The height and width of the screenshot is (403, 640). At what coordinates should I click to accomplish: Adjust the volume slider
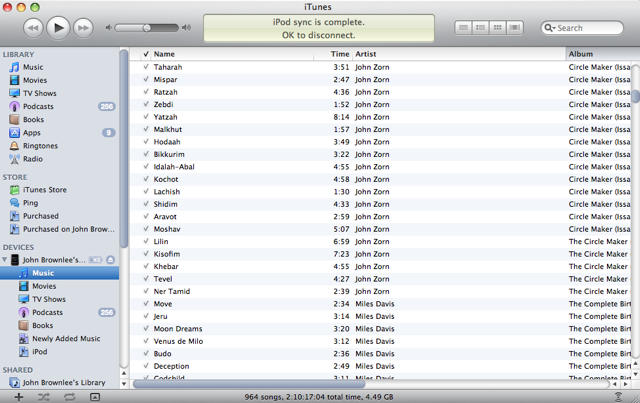click(147, 28)
